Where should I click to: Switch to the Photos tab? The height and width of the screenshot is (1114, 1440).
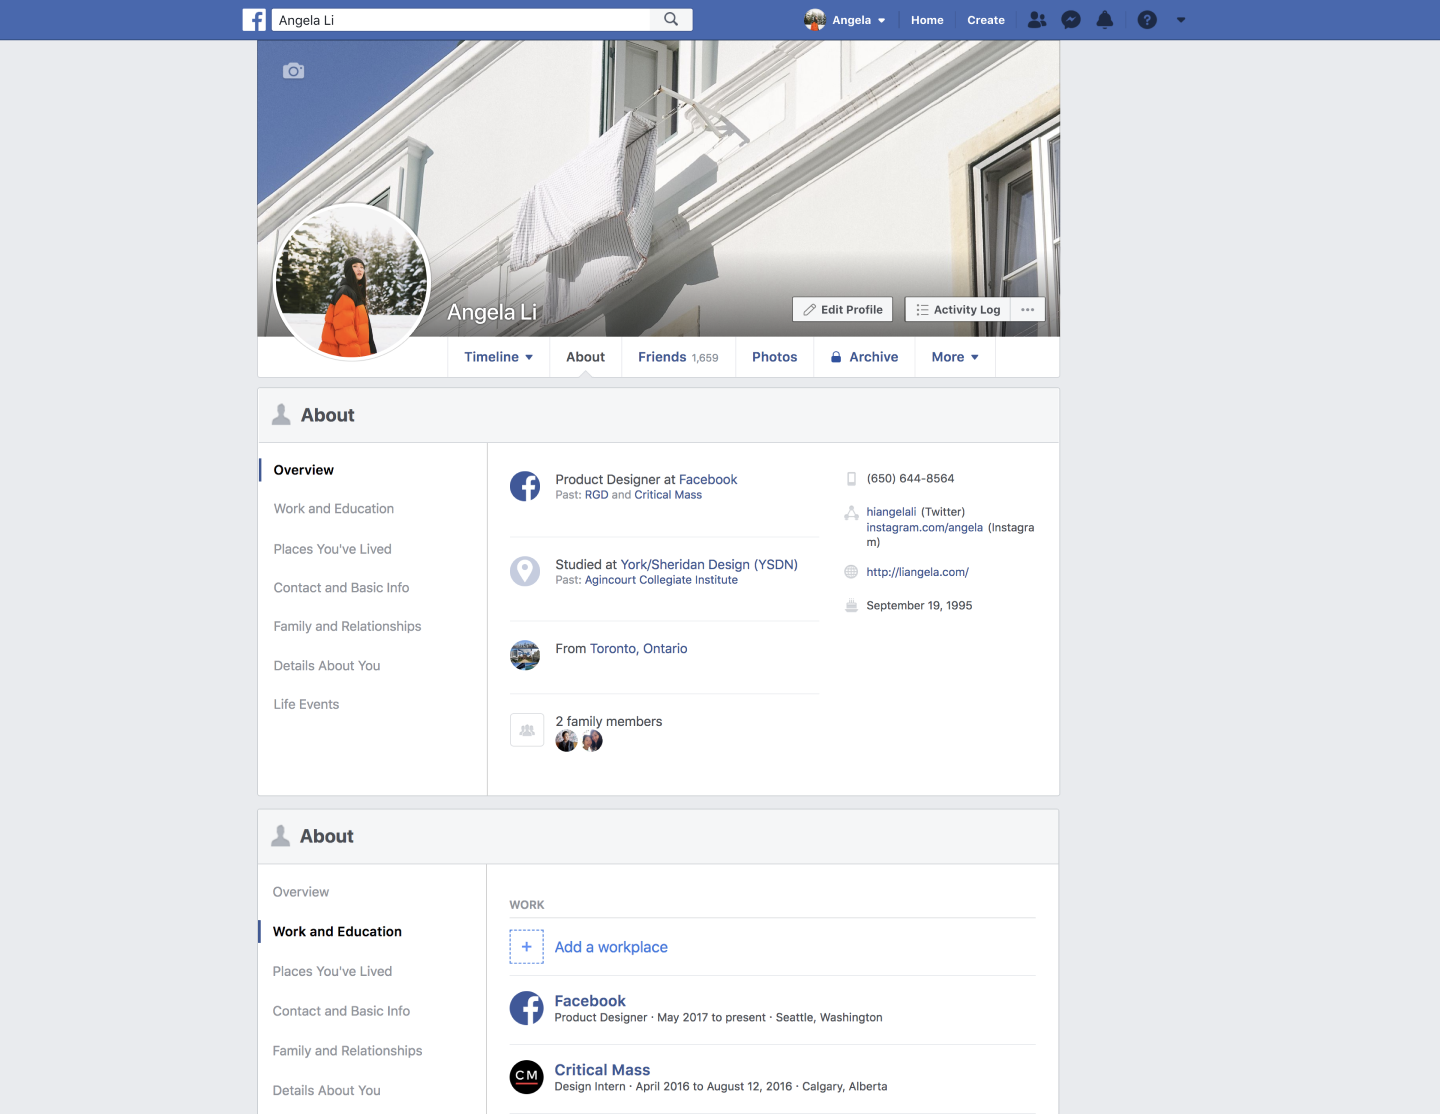pos(775,357)
